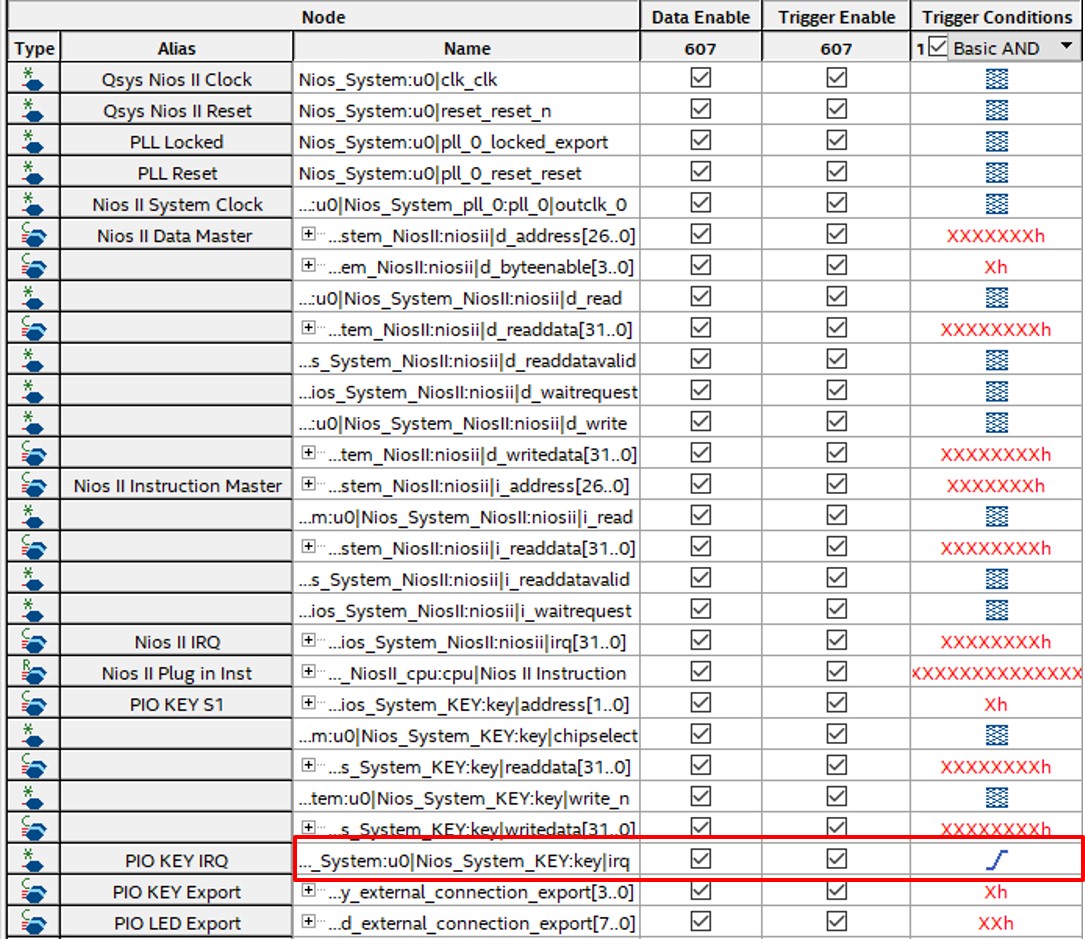
Task: Click the type icon for Nios II System Clock
Action: tap(32, 204)
